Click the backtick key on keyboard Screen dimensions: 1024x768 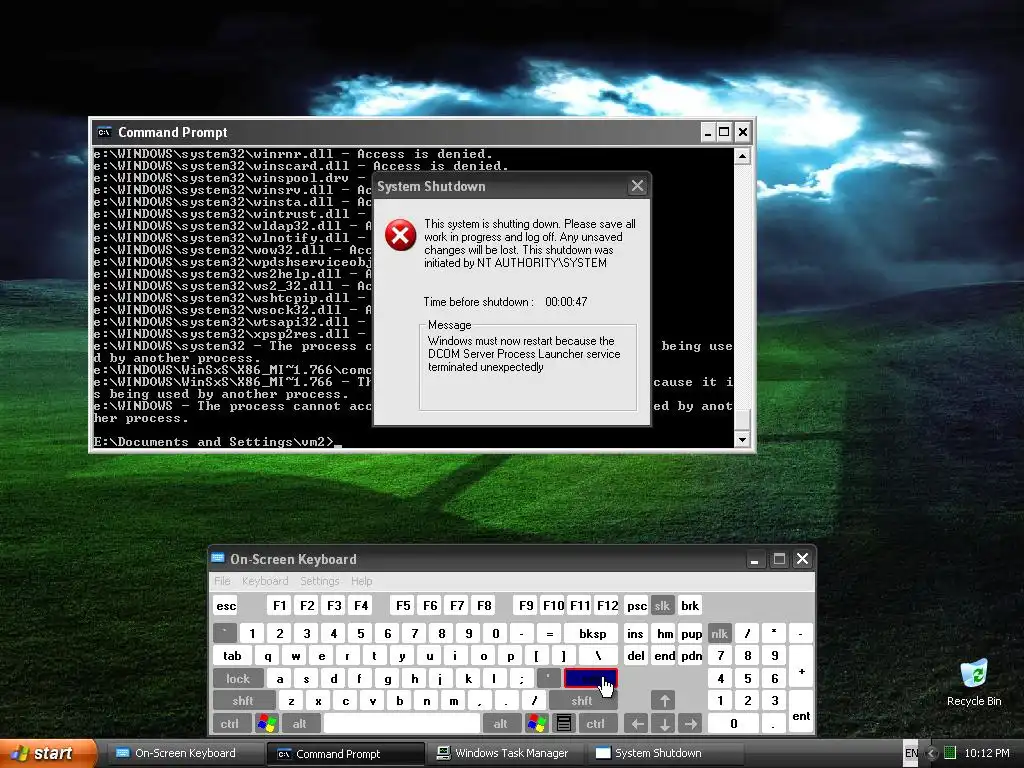tap(225, 633)
